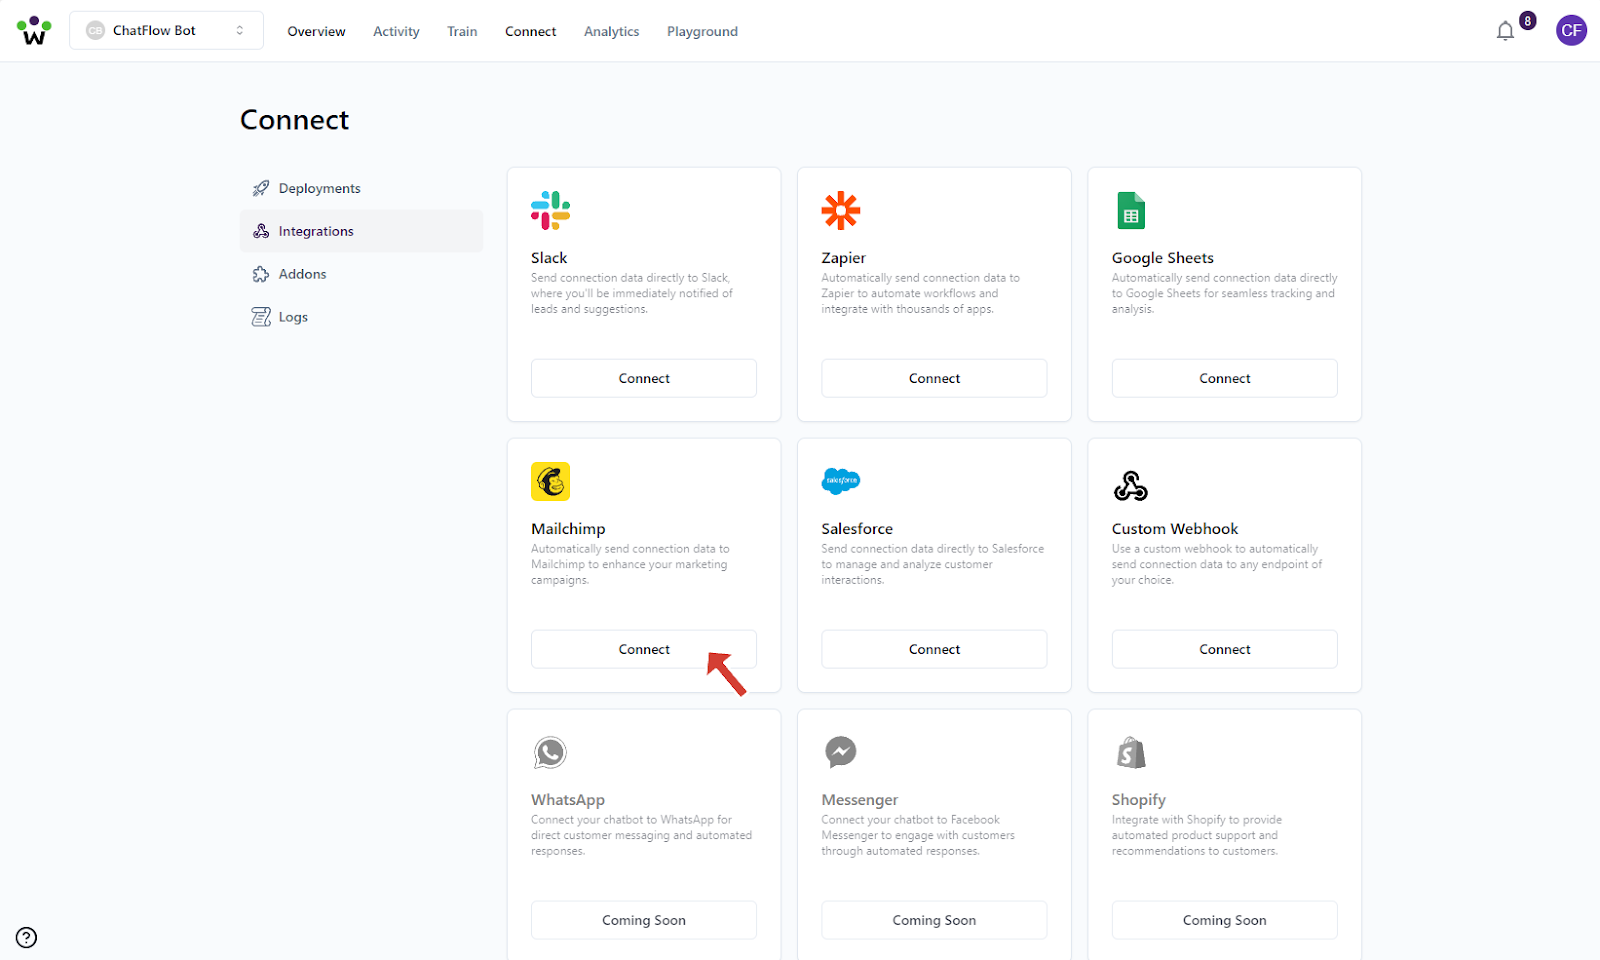Click the Messenger logo icon
1600x960 pixels.
(841, 752)
